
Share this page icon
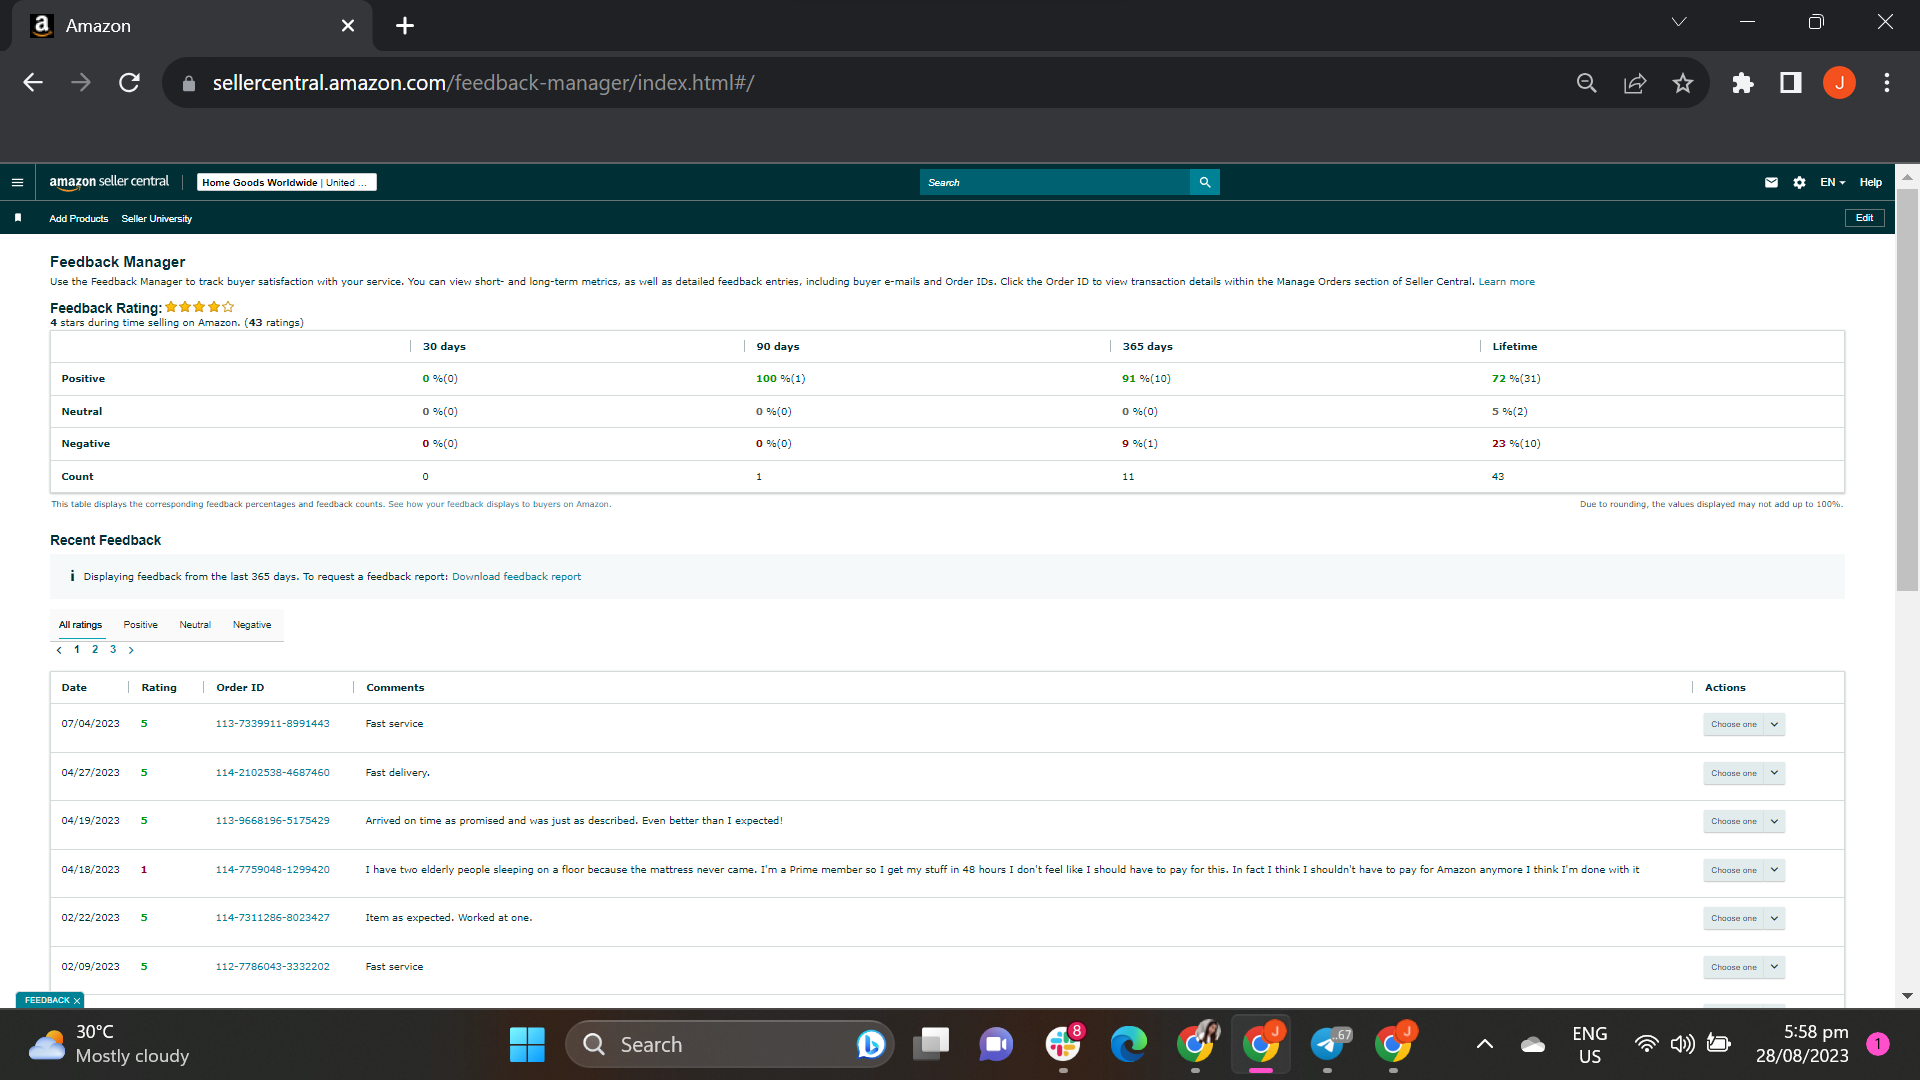click(x=1635, y=83)
